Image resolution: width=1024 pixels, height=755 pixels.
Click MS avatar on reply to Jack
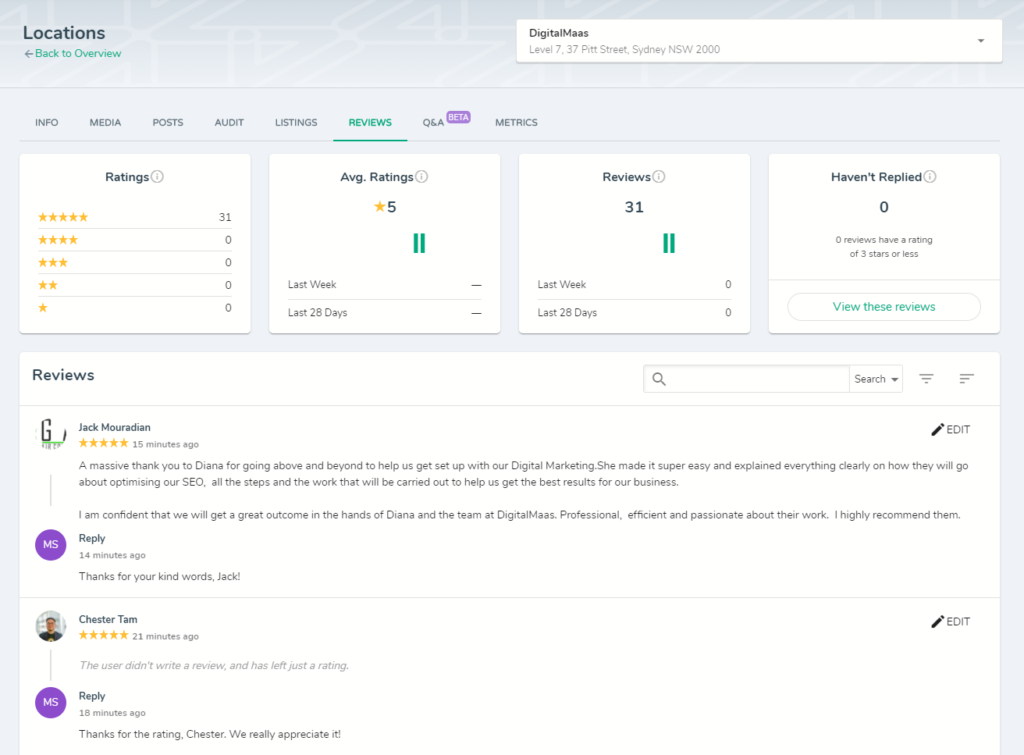pyautogui.click(x=51, y=545)
